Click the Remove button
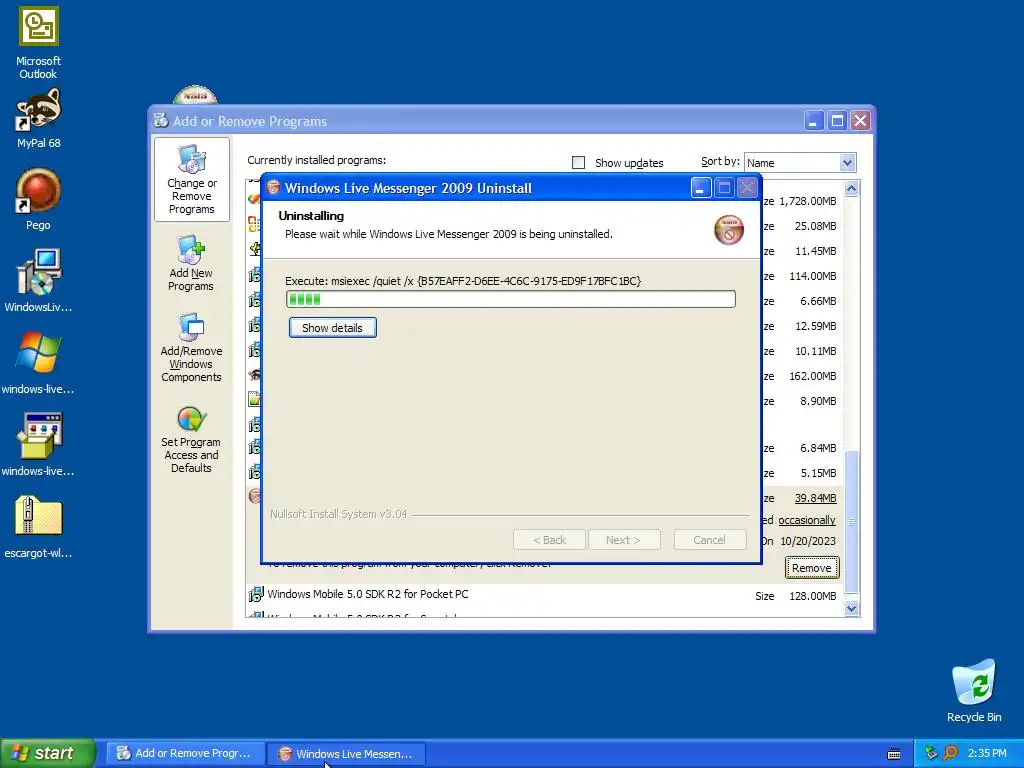The image size is (1024, 768). [812, 568]
